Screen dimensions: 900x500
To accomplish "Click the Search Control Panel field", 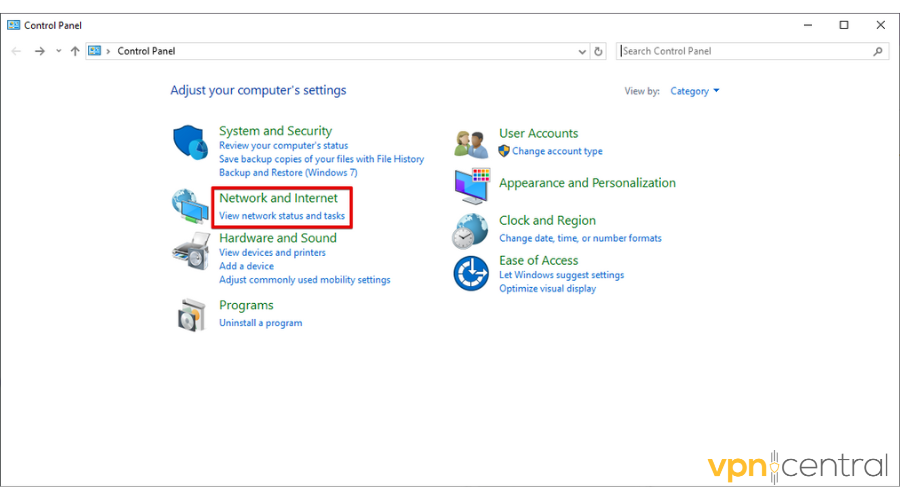I will tap(745, 51).
